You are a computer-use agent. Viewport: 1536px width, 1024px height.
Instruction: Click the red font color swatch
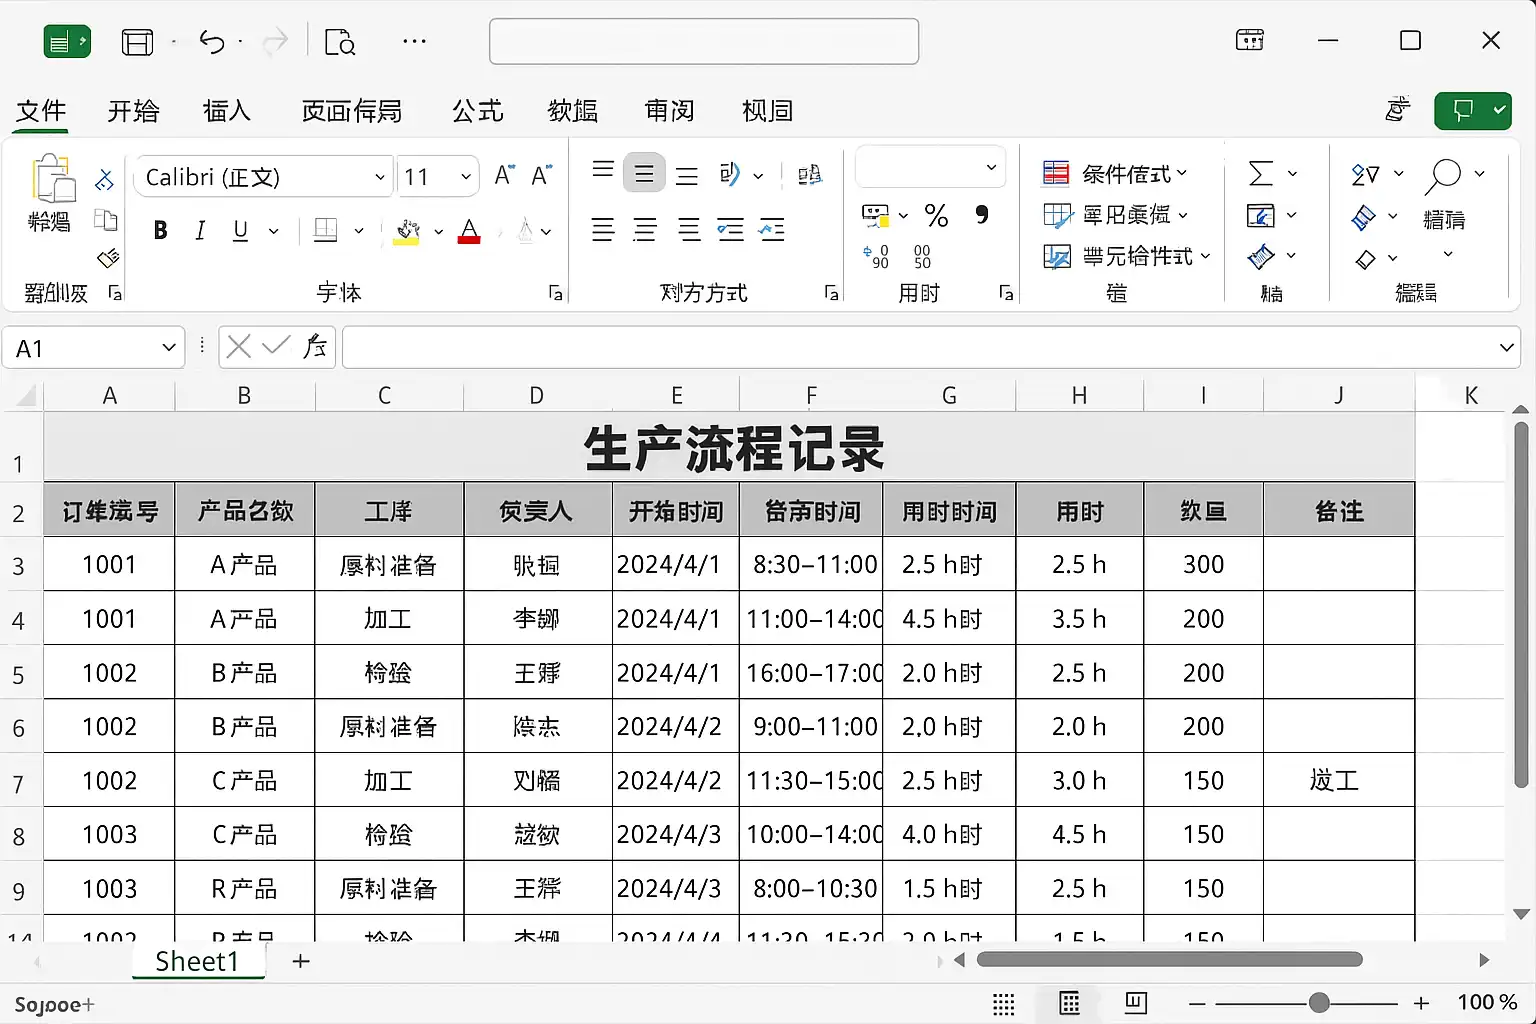(469, 232)
